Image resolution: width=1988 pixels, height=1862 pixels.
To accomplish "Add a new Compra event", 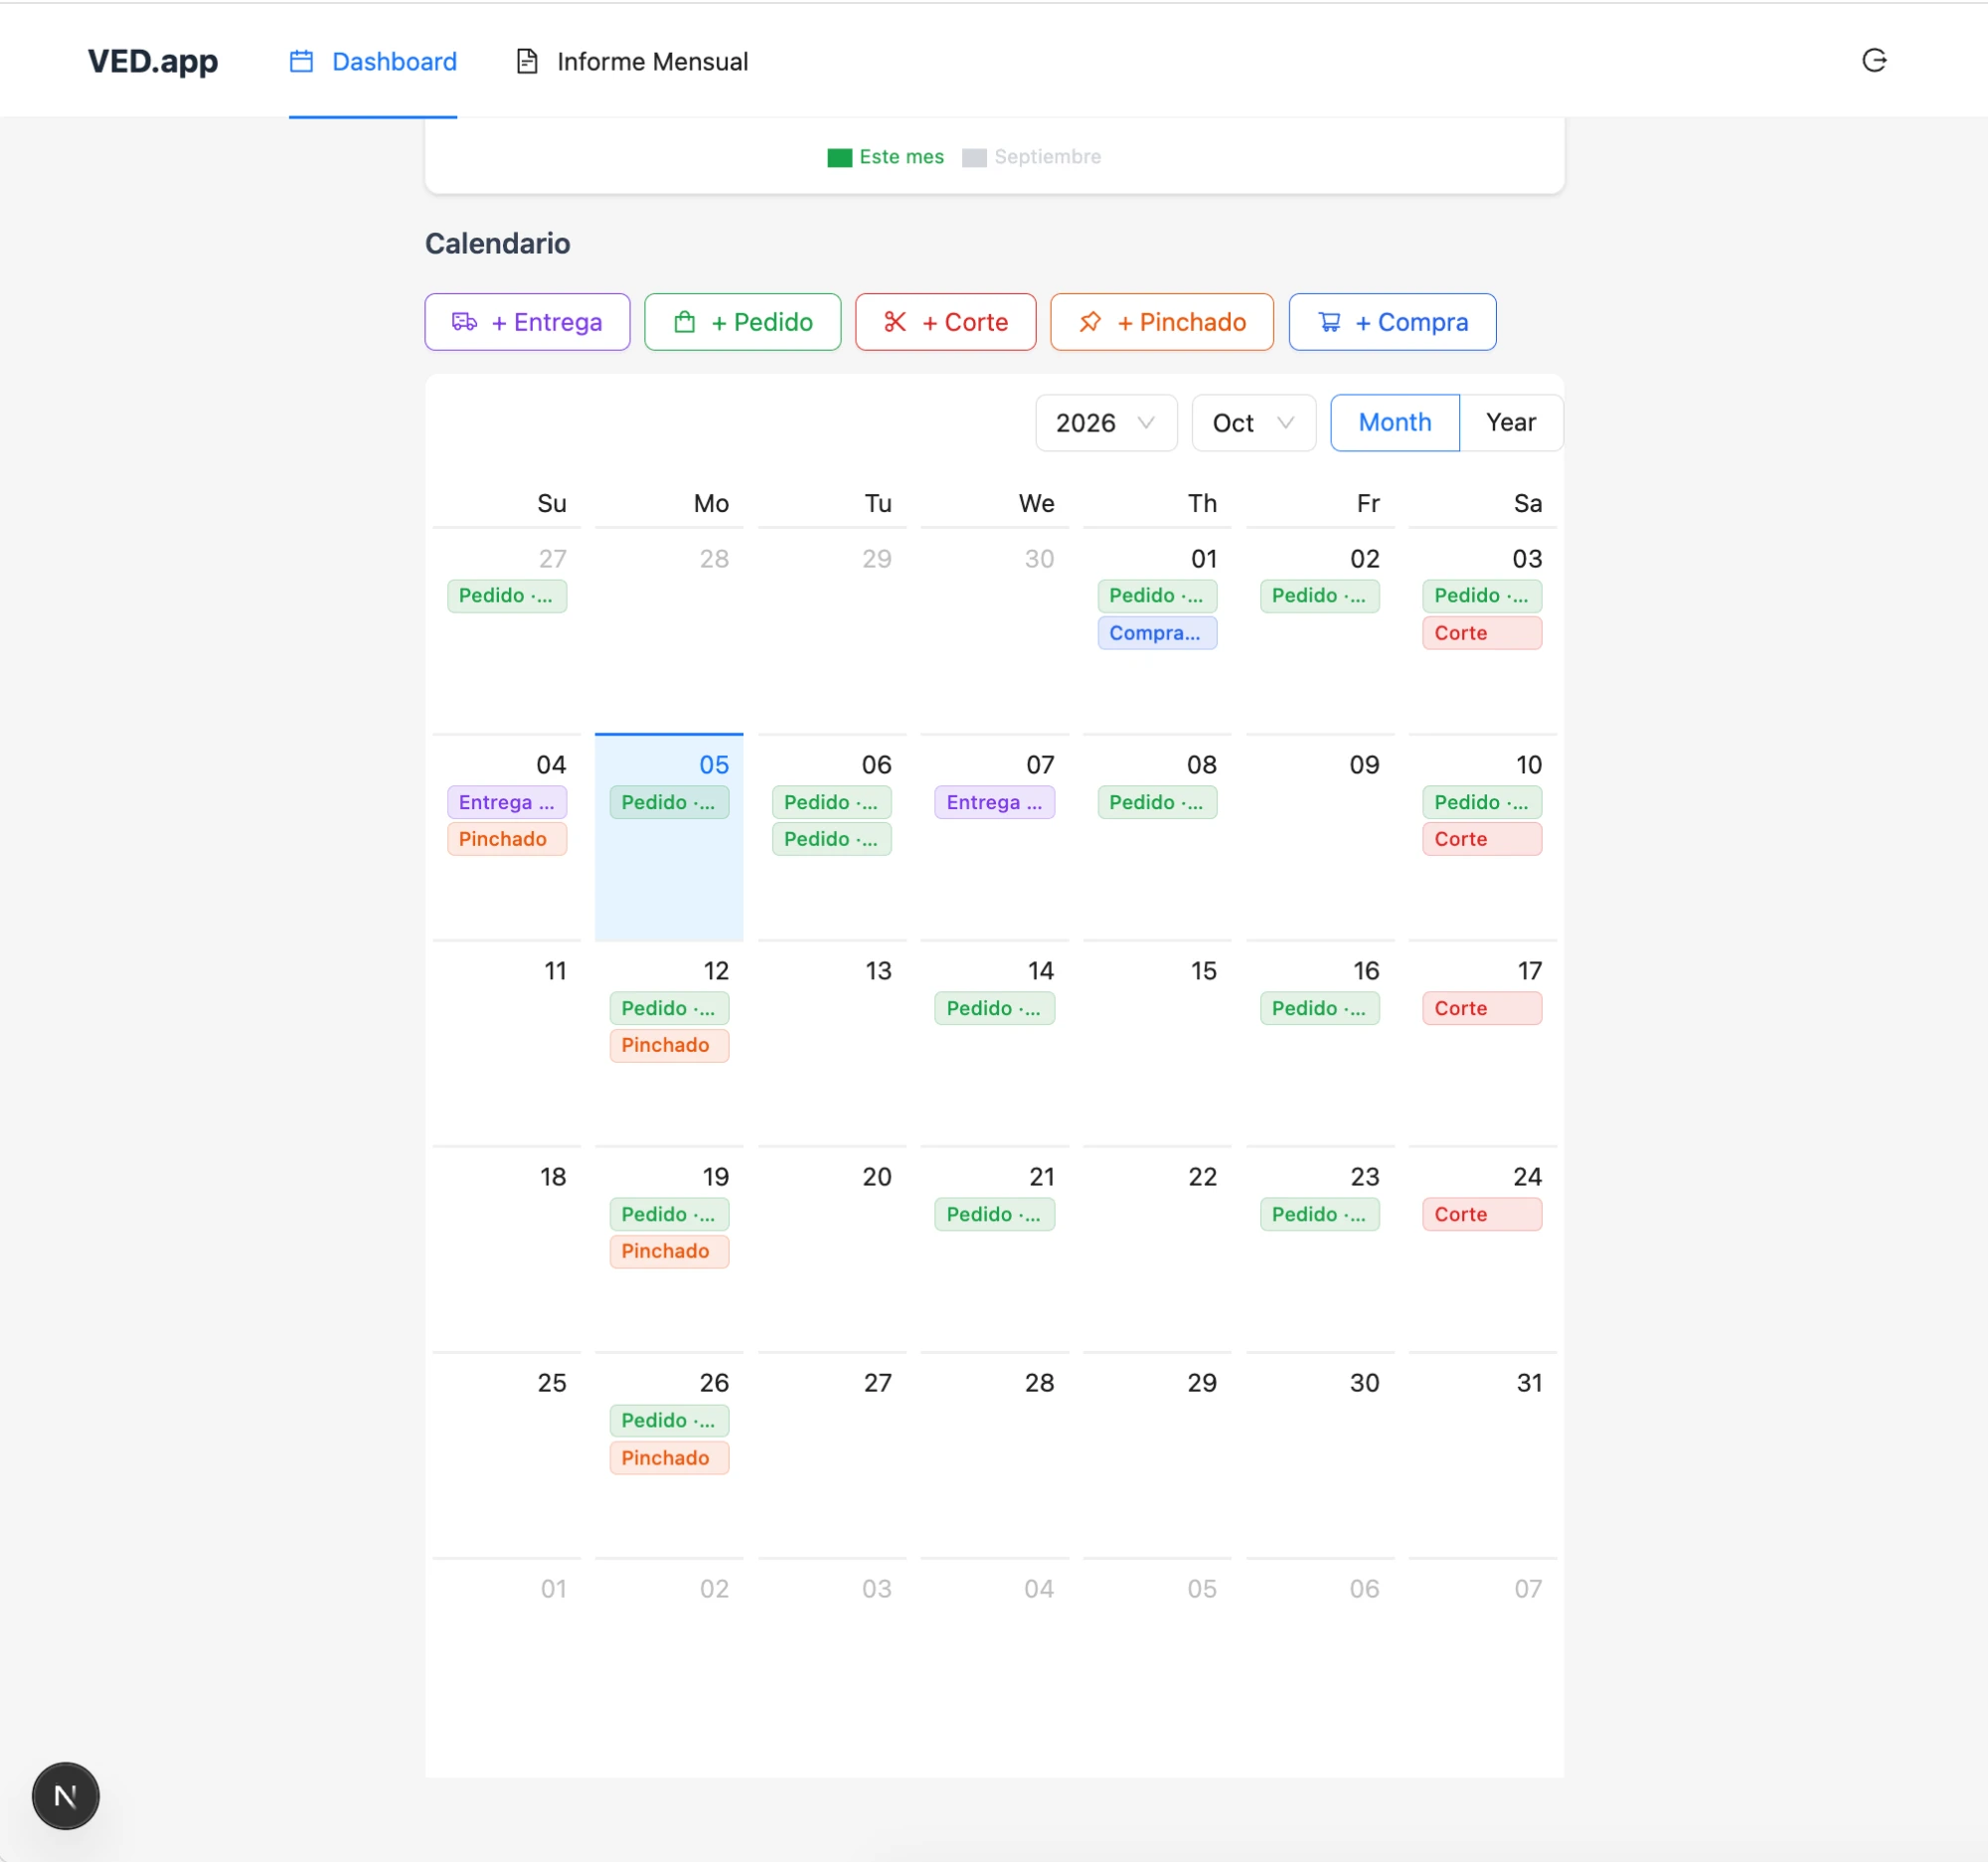I will pos(1392,322).
